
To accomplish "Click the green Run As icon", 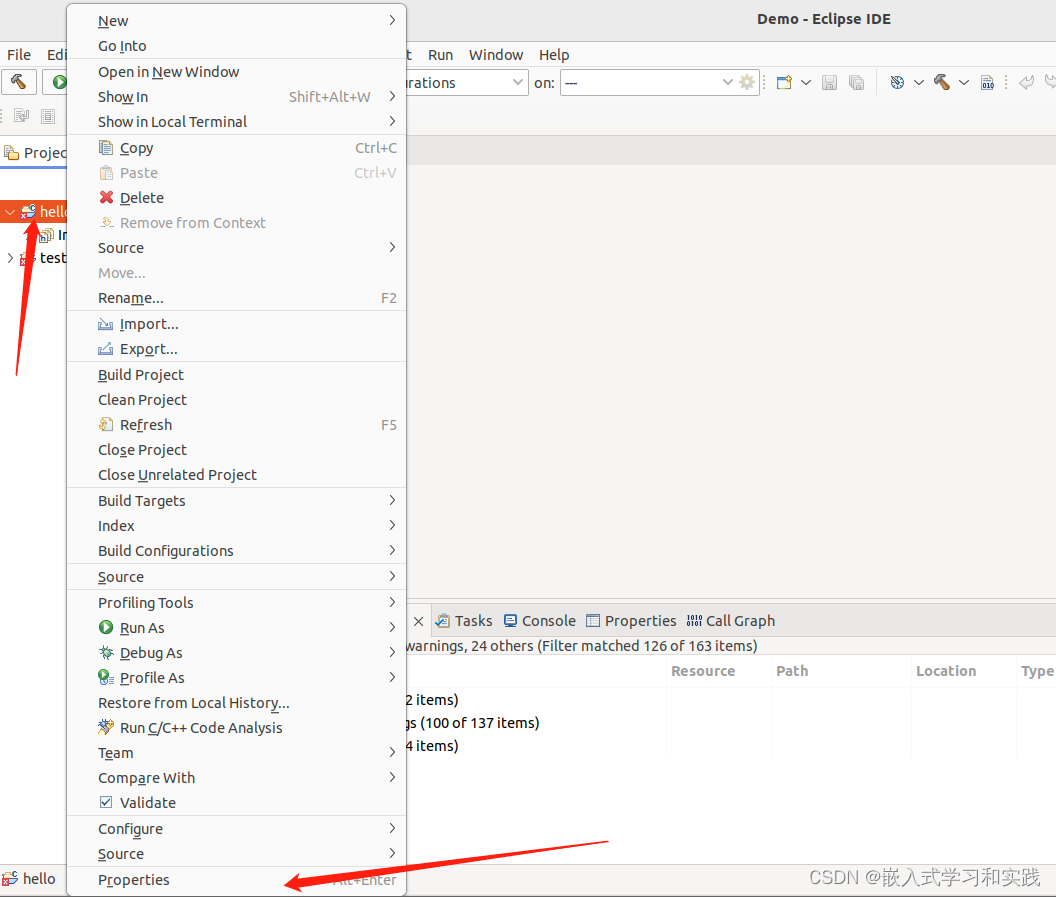I will (106, 627).
